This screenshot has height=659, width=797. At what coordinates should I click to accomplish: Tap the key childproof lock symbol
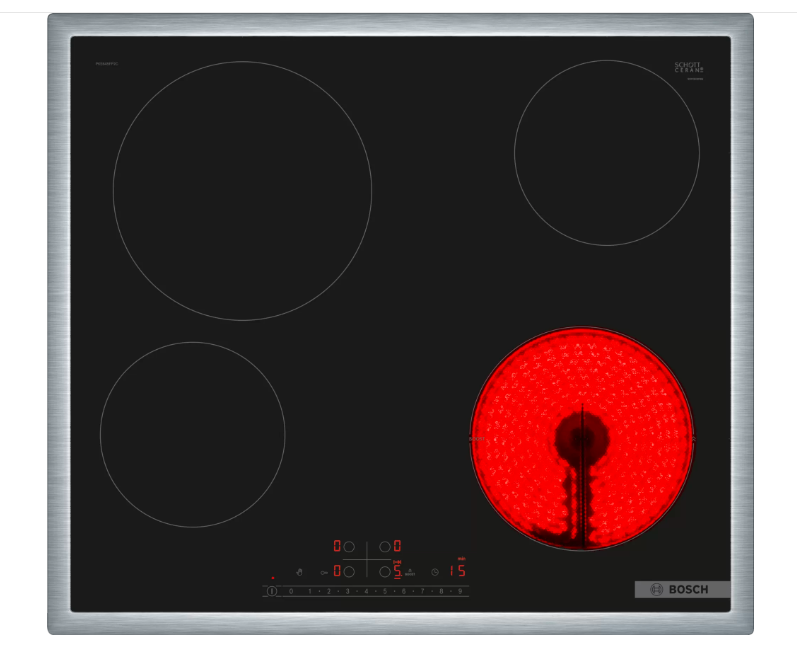pyautogui.click(x=324, y=573)
